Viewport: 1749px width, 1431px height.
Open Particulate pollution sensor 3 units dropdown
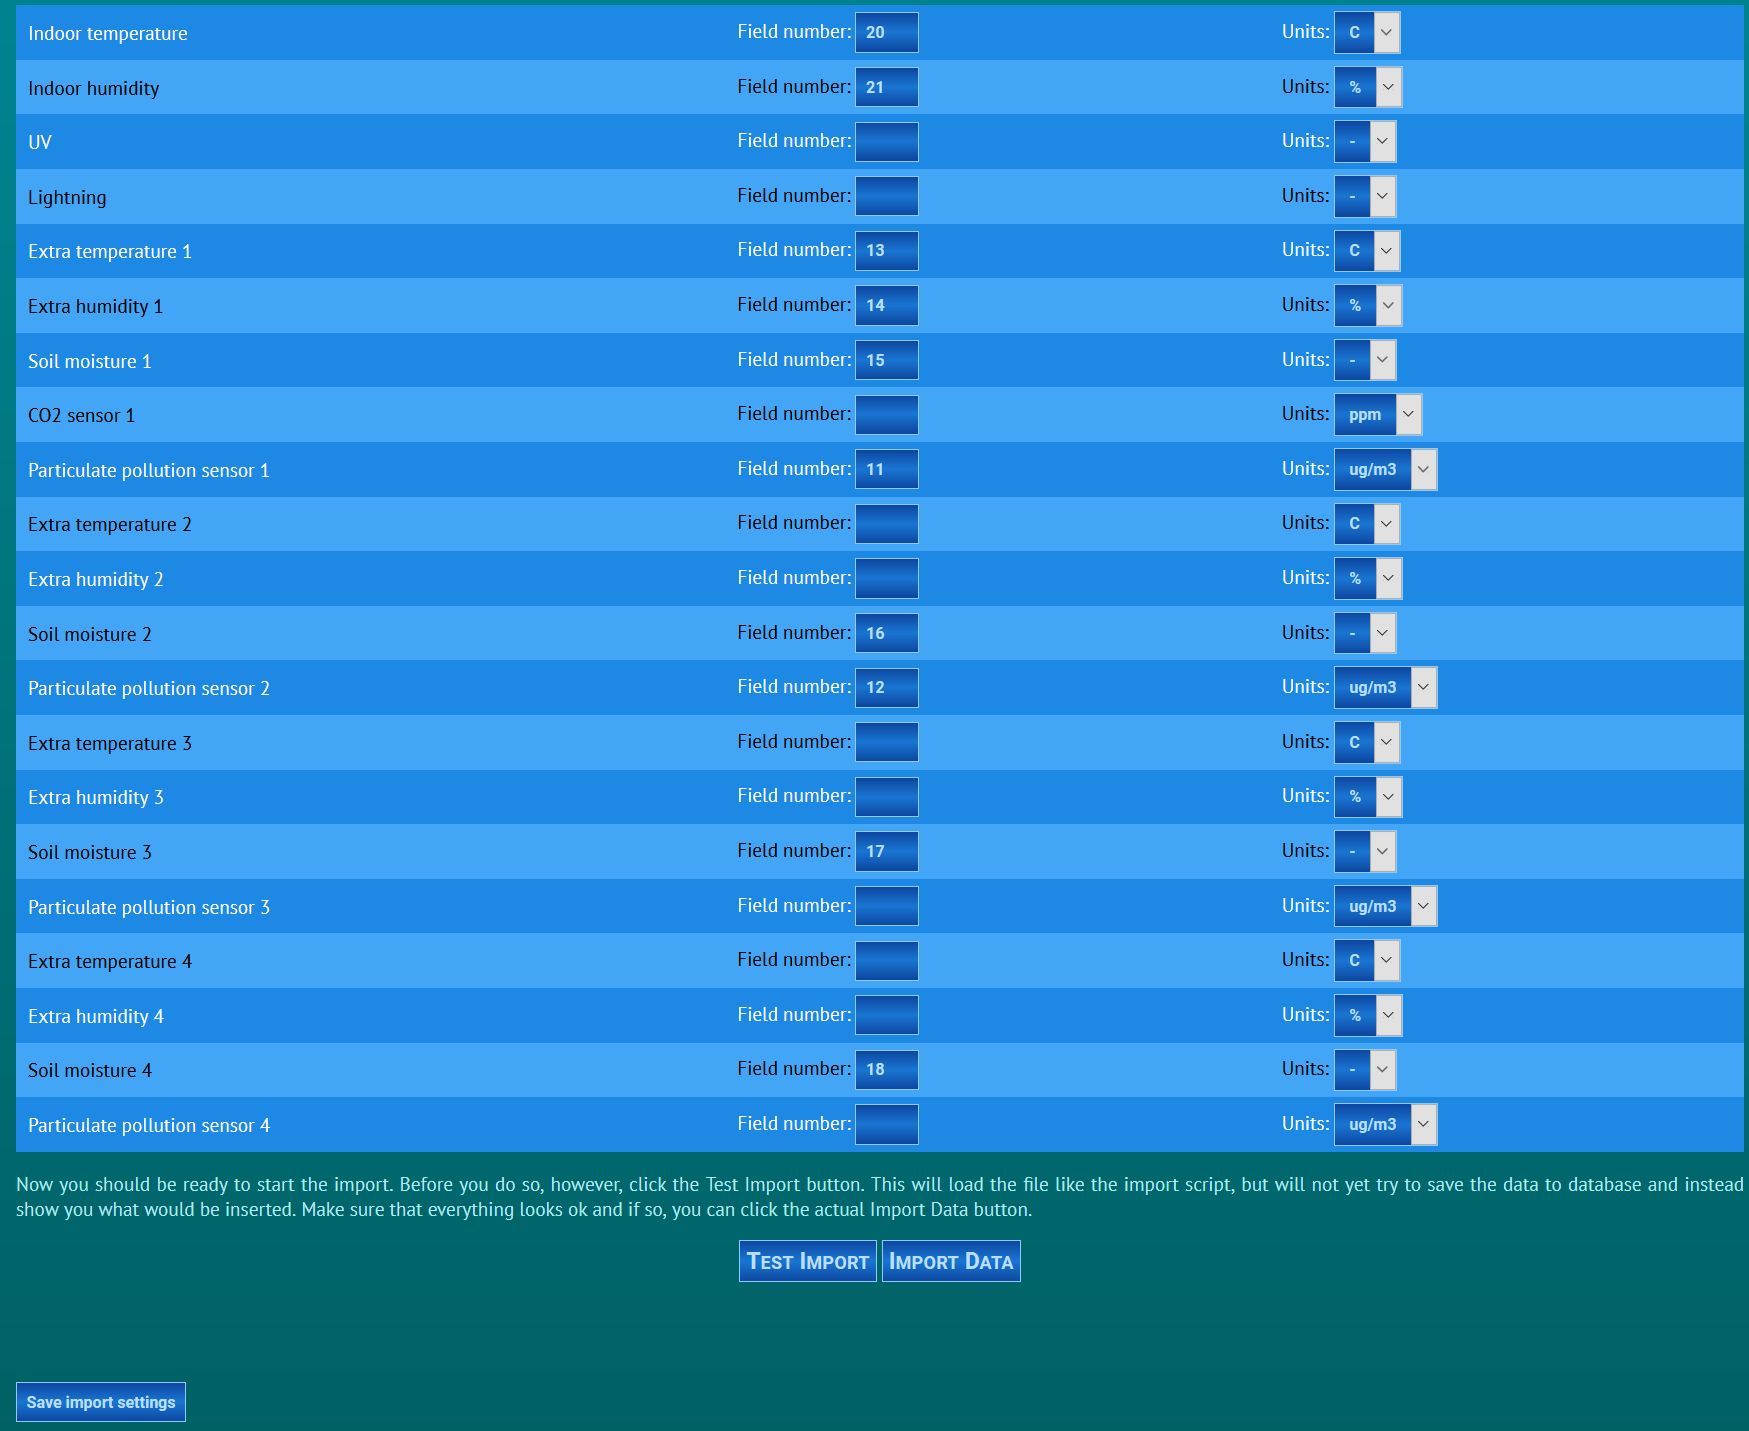point(1386,906)
